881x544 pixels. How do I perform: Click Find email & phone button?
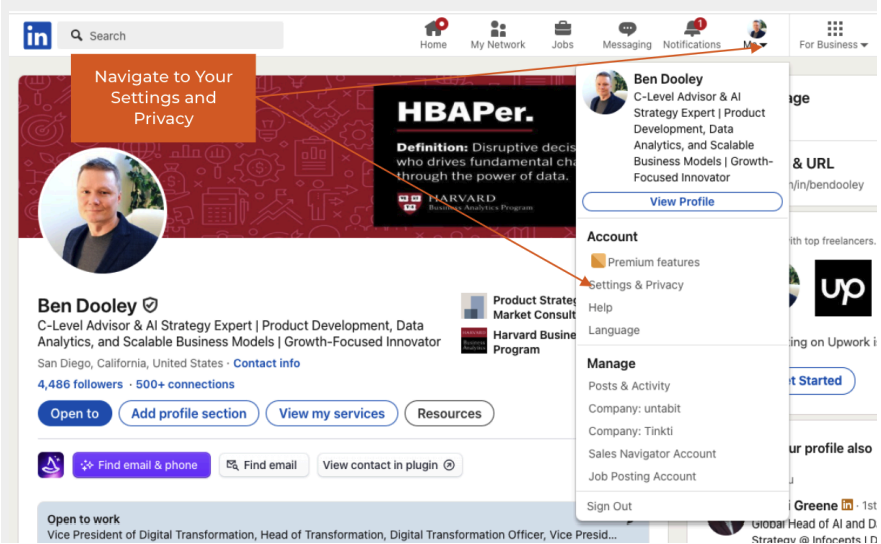click(142, 465)
